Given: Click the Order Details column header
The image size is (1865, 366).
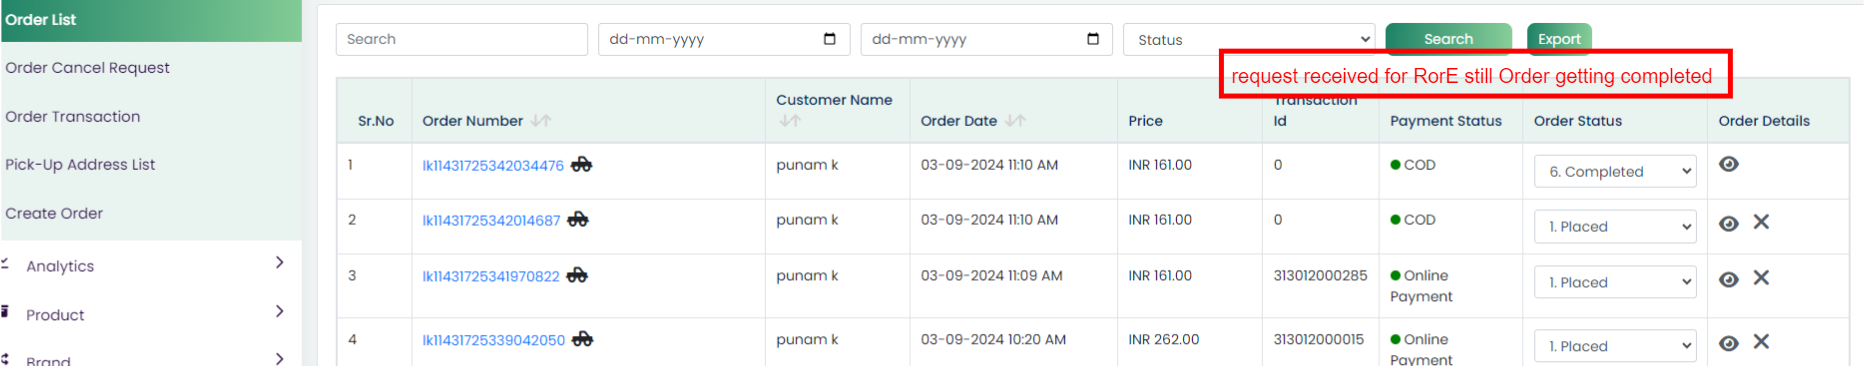Looking at the screenshot, I should tap(1764, 121).
